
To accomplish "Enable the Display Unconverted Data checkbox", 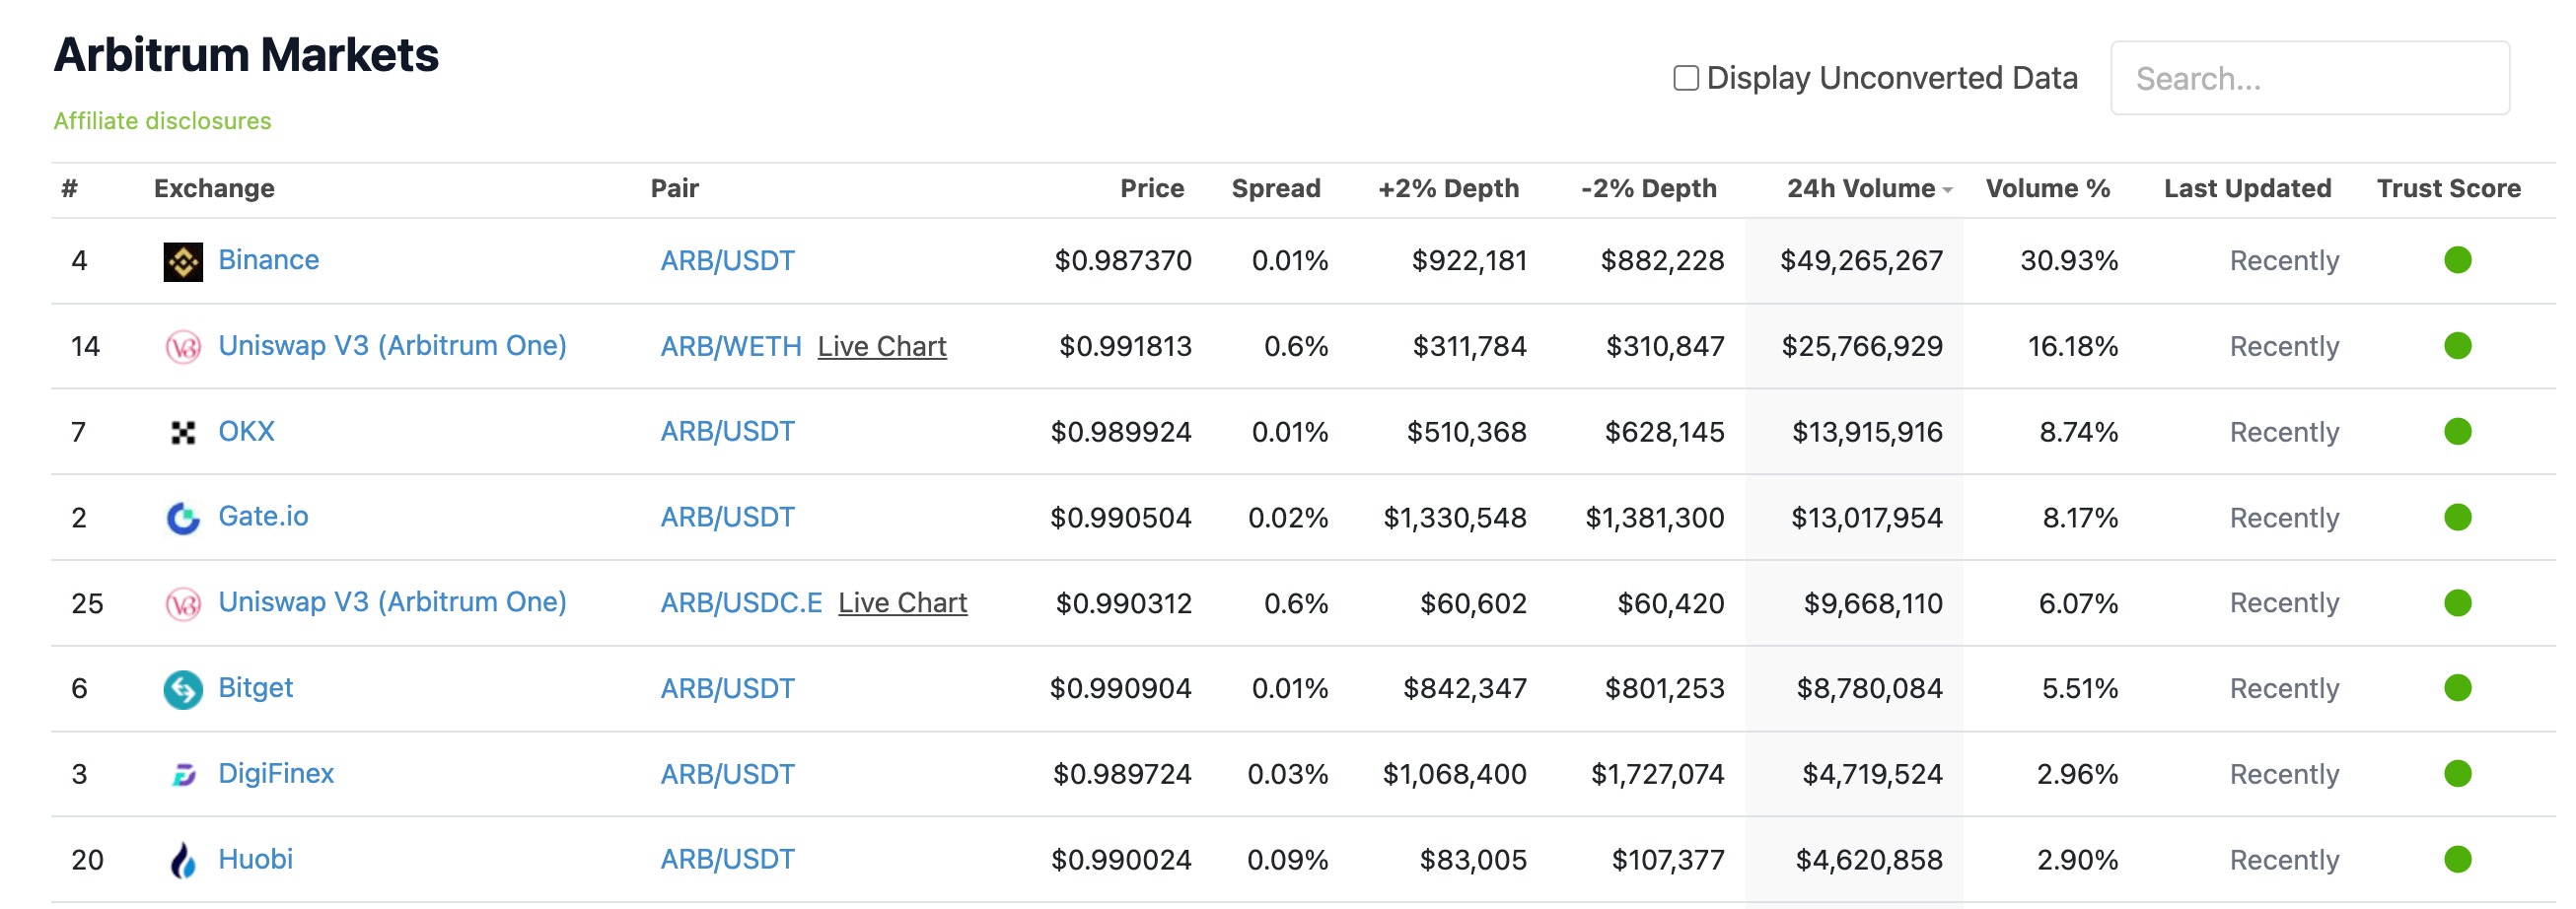I will point(1685,78).
